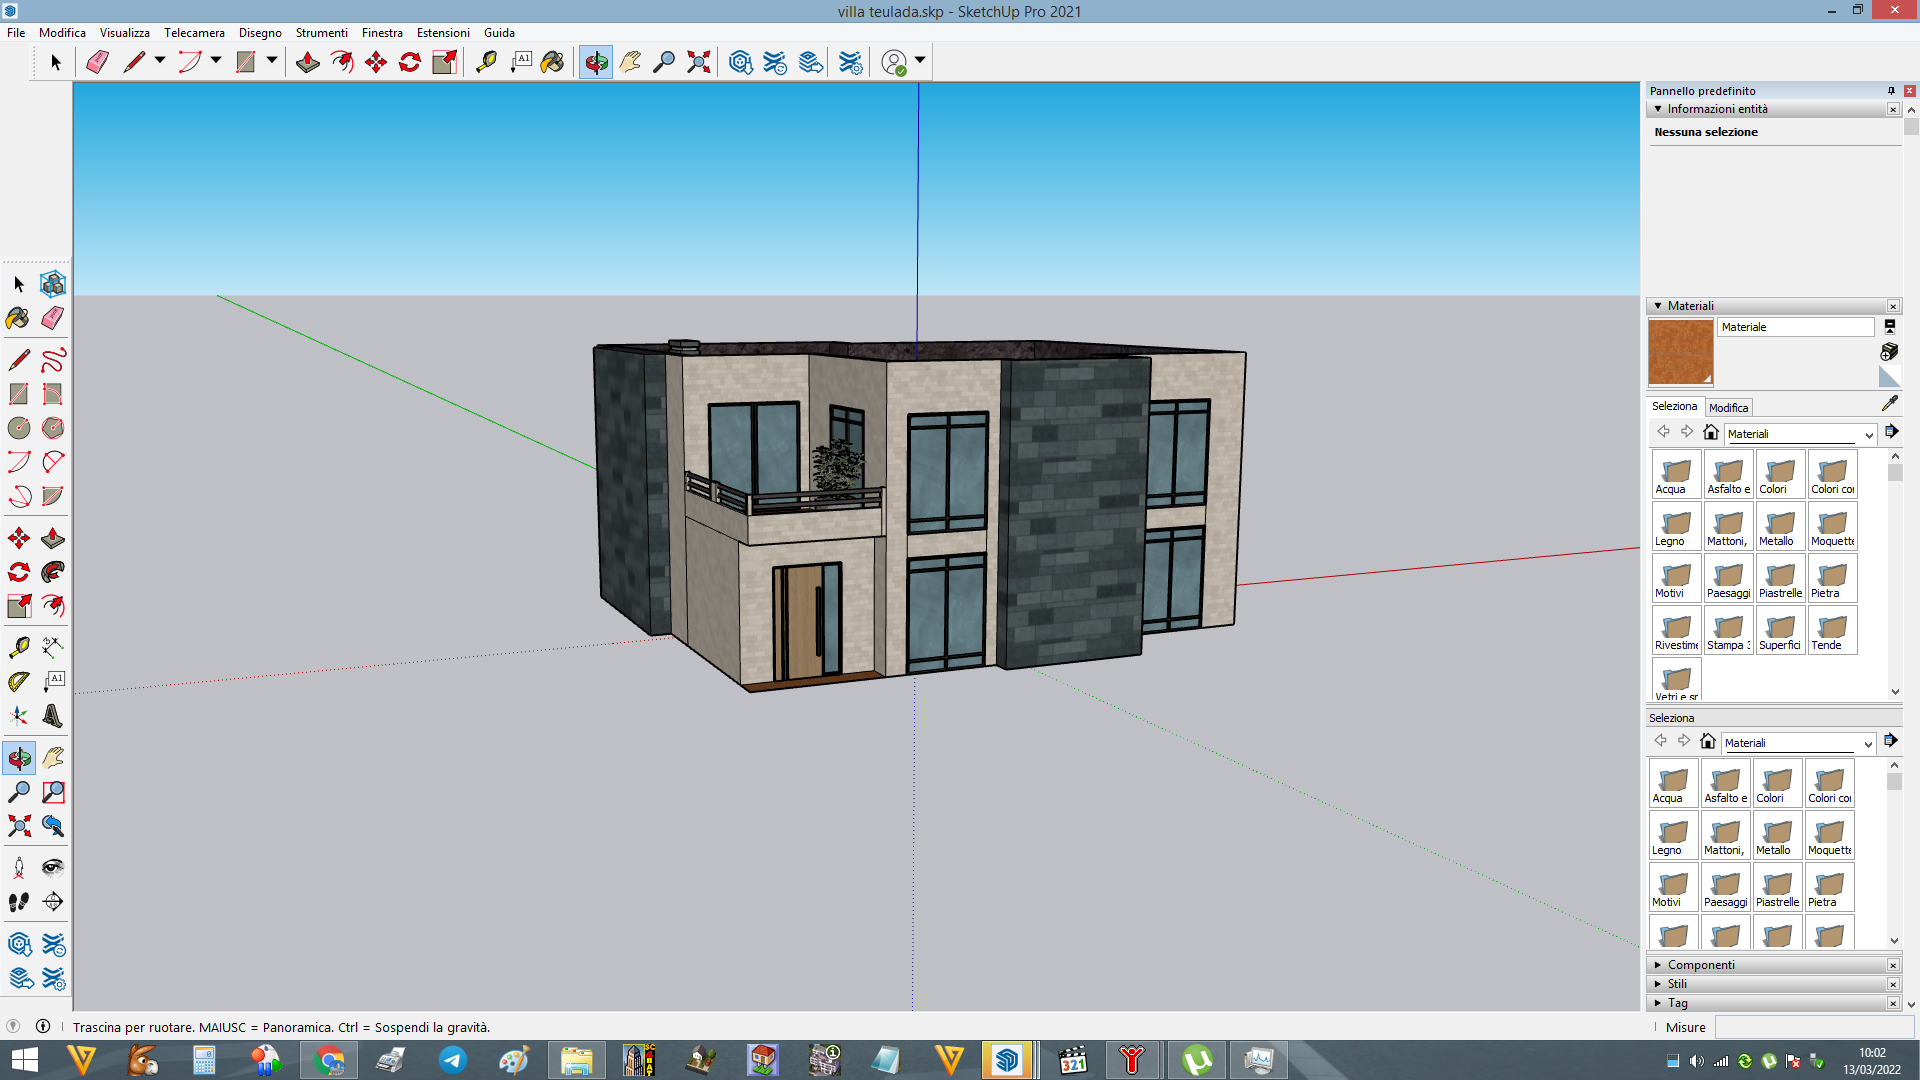This screenshot has height=1080, width=1920.
Task: Choose the Pan hand tool in left toolbar
Action: click(53, 758)
